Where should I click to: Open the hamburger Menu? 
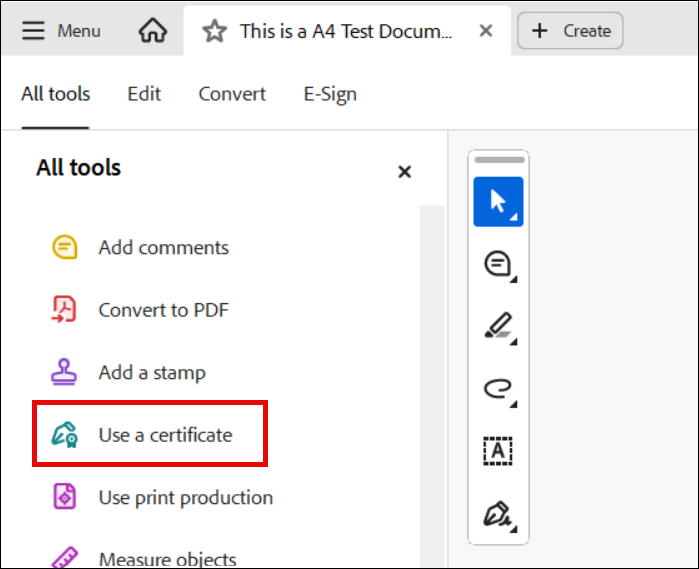coord(61,31)
